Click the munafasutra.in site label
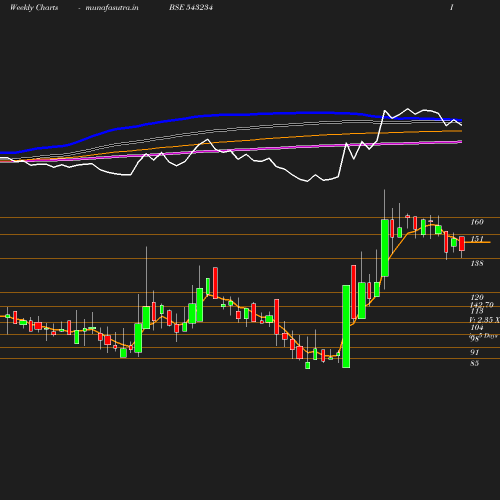This screenshot has height=500, width=500. coord(112,7)
